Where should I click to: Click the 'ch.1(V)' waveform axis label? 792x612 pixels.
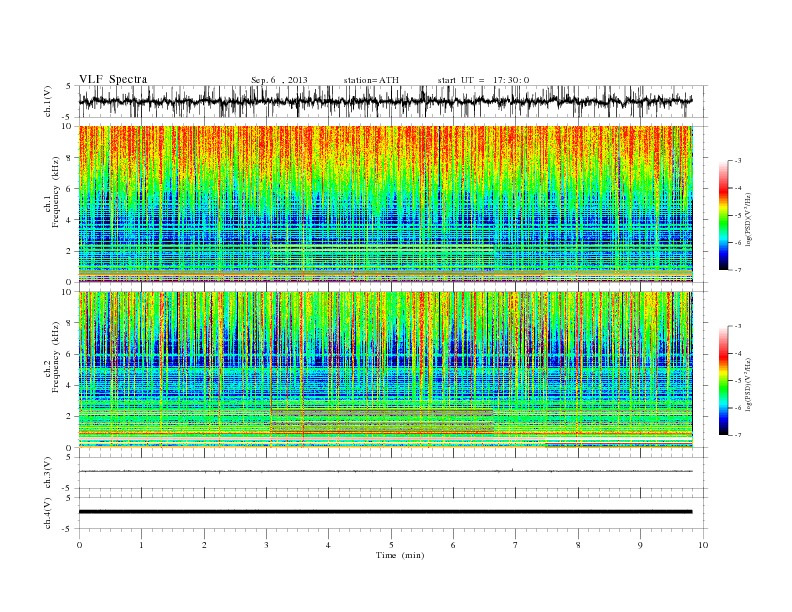pos(48,101)
